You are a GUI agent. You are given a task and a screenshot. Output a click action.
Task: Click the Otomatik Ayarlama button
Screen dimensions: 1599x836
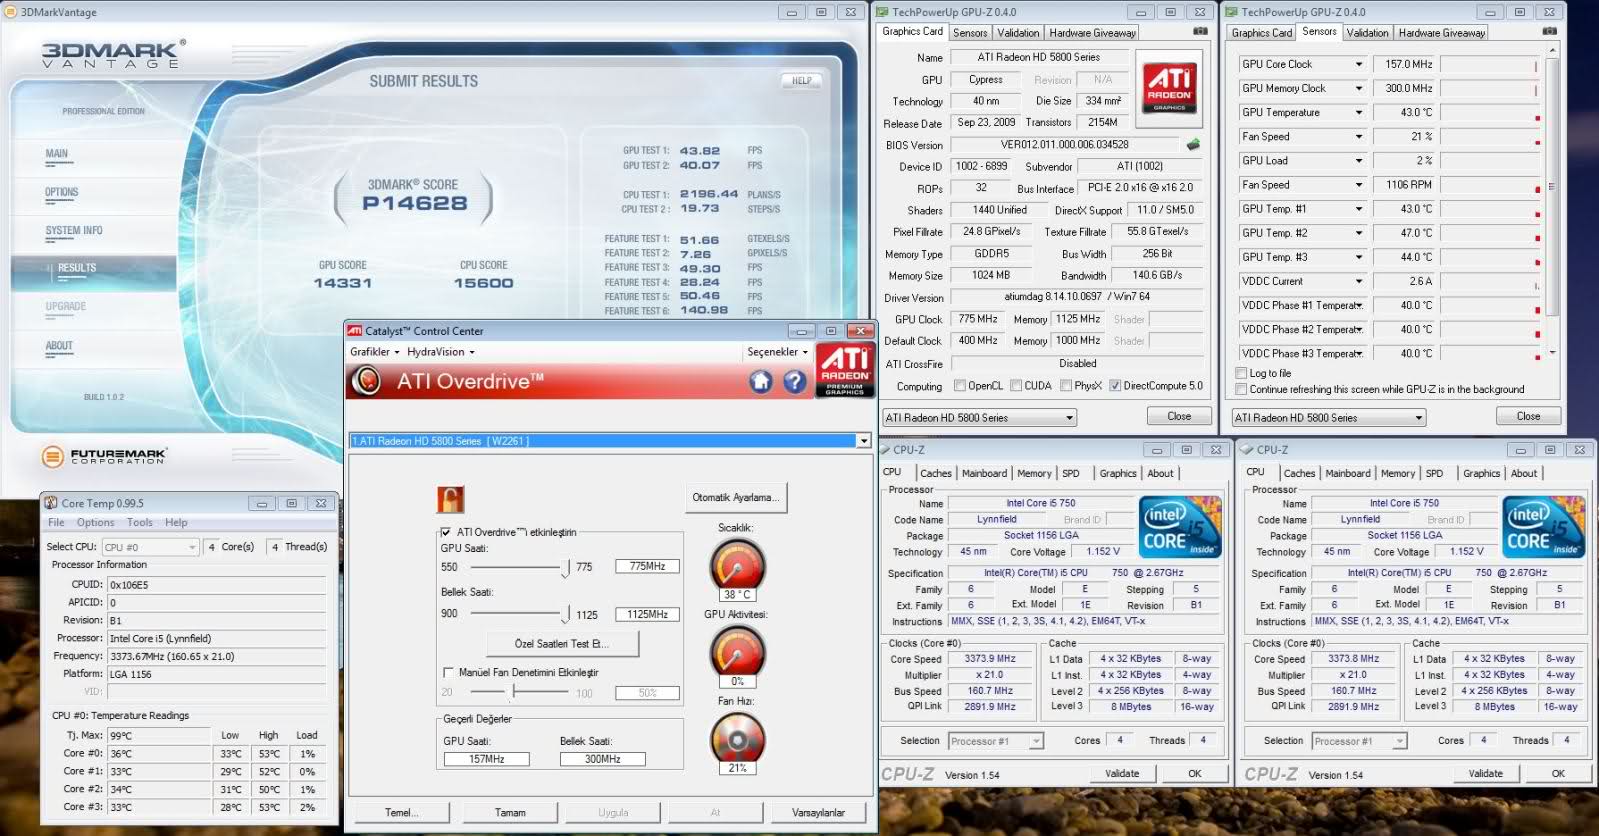tap(737, 497)
